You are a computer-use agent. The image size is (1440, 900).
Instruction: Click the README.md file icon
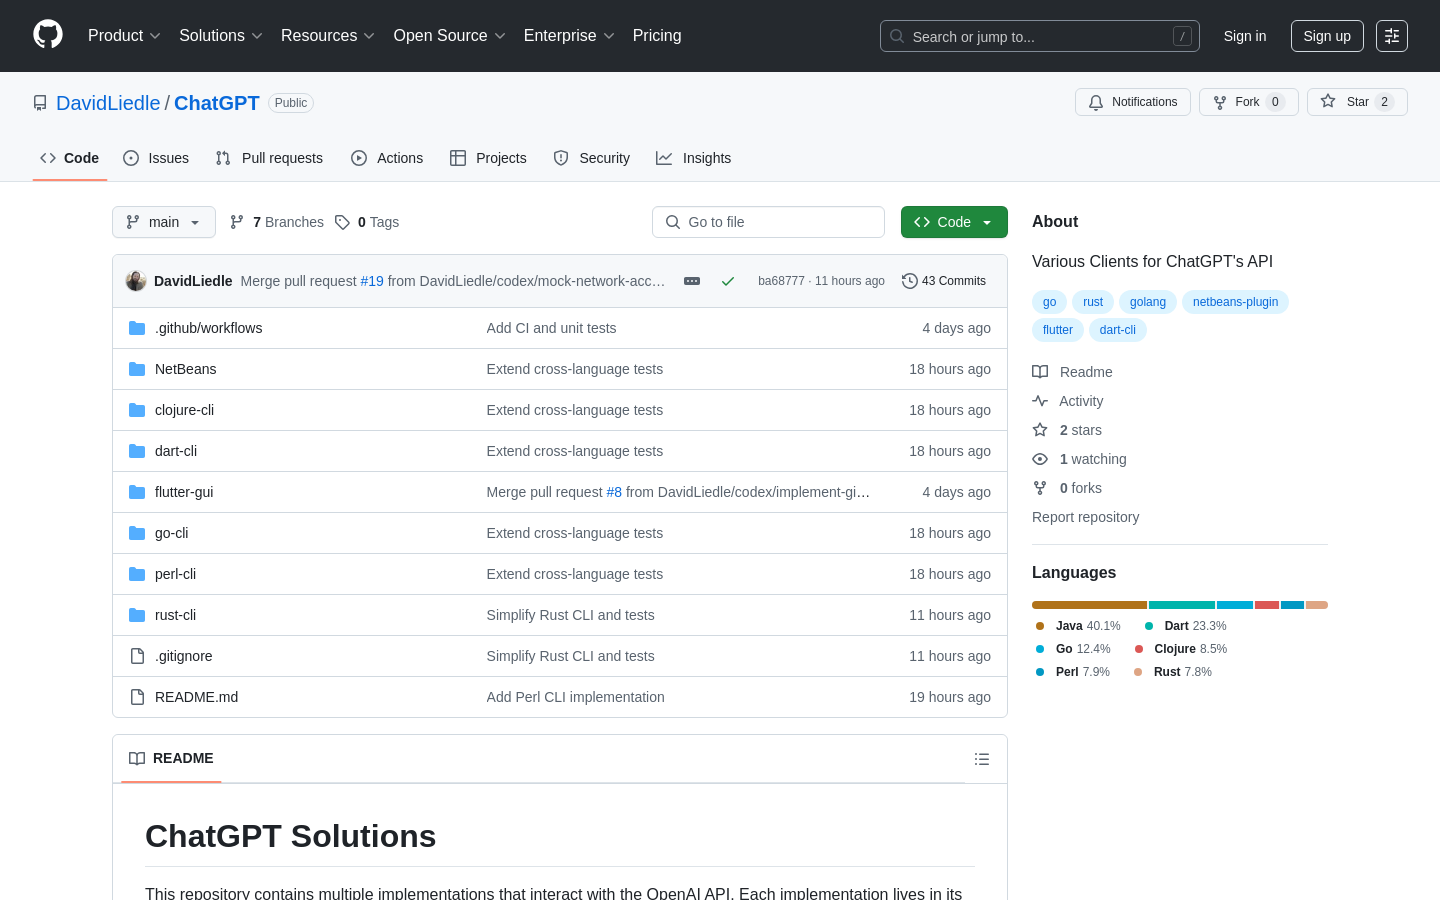tap(137, 697)
